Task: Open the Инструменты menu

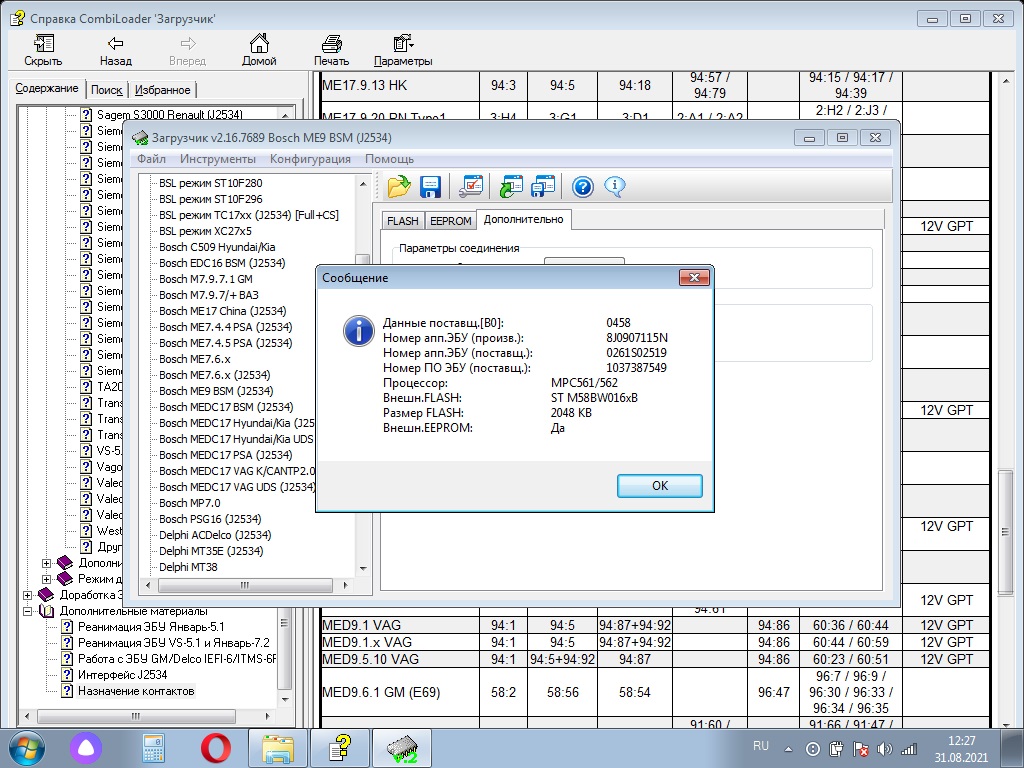Action: coord(217,159)
